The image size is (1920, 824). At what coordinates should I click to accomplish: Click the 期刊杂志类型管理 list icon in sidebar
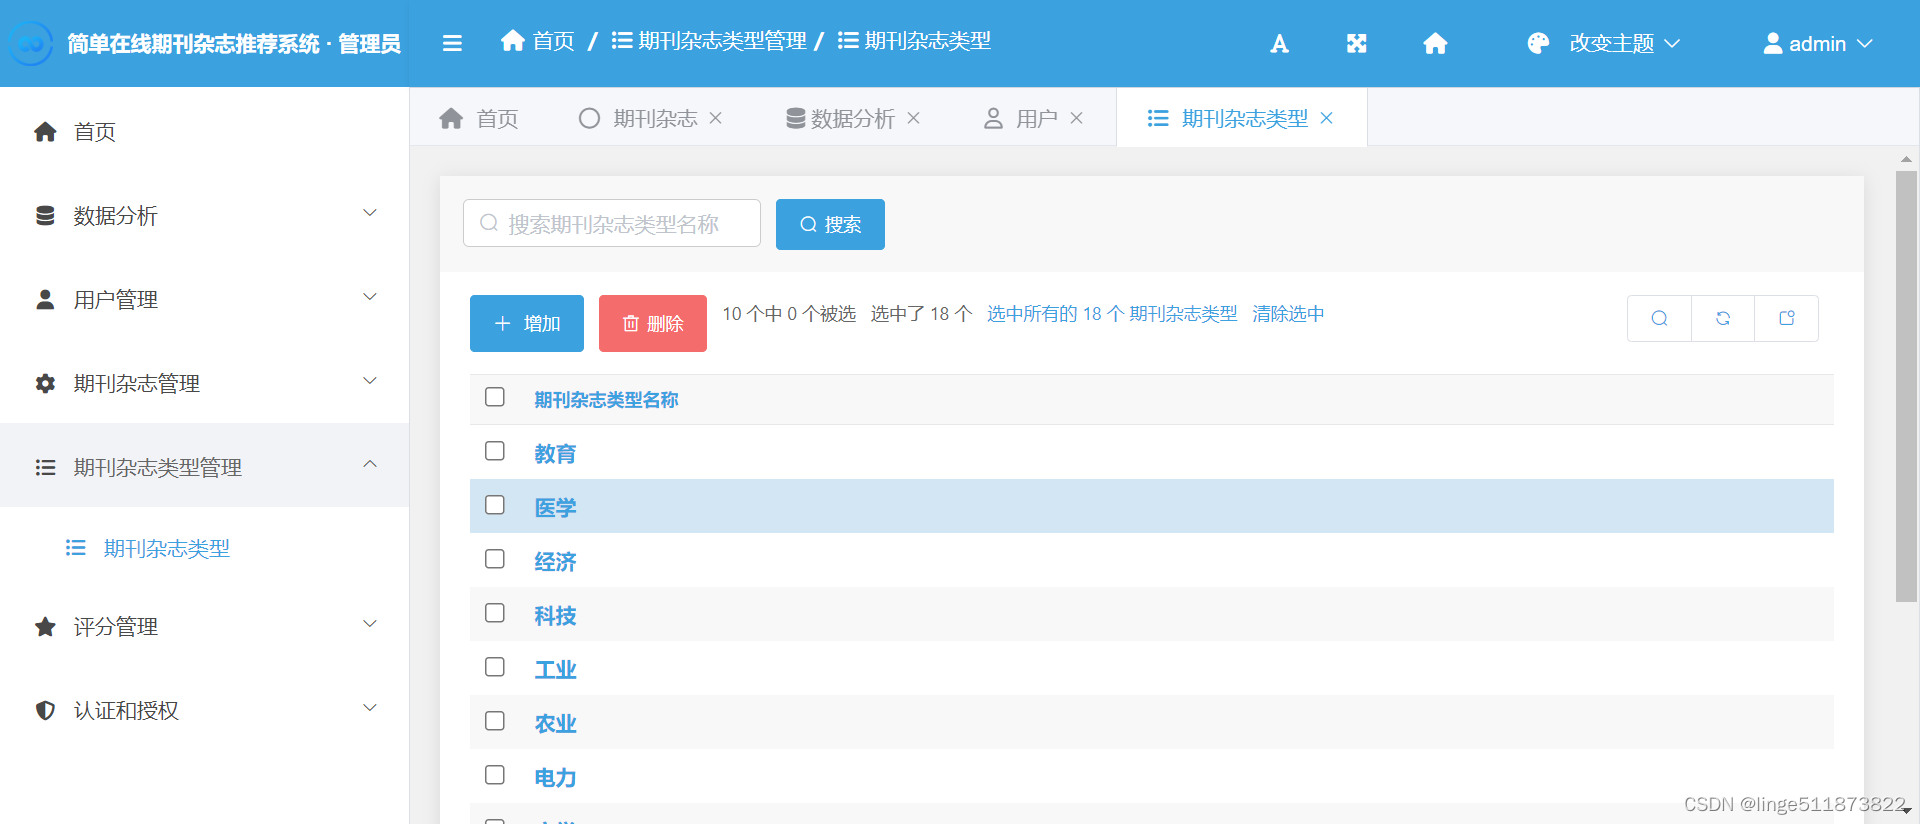[x=45, y=467]
